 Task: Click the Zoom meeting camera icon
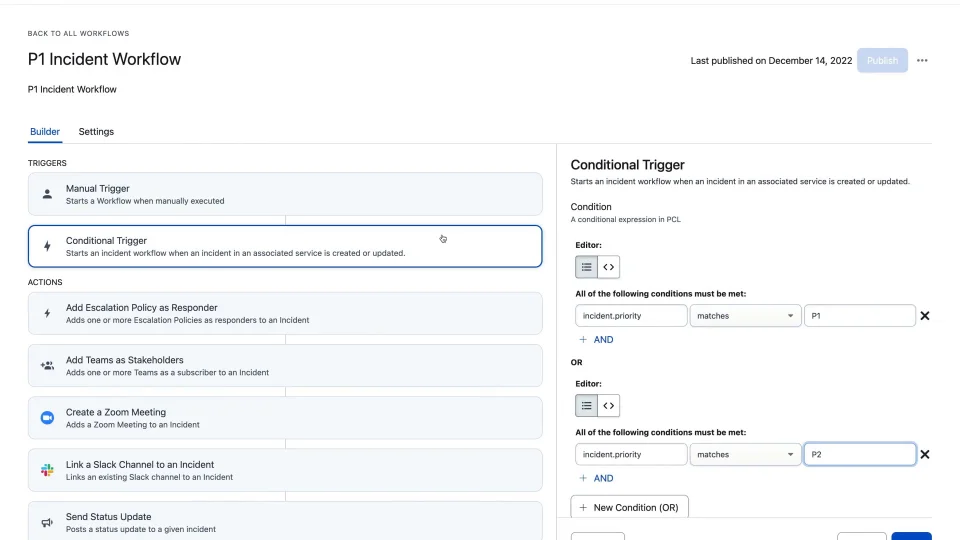pos(47,418)
